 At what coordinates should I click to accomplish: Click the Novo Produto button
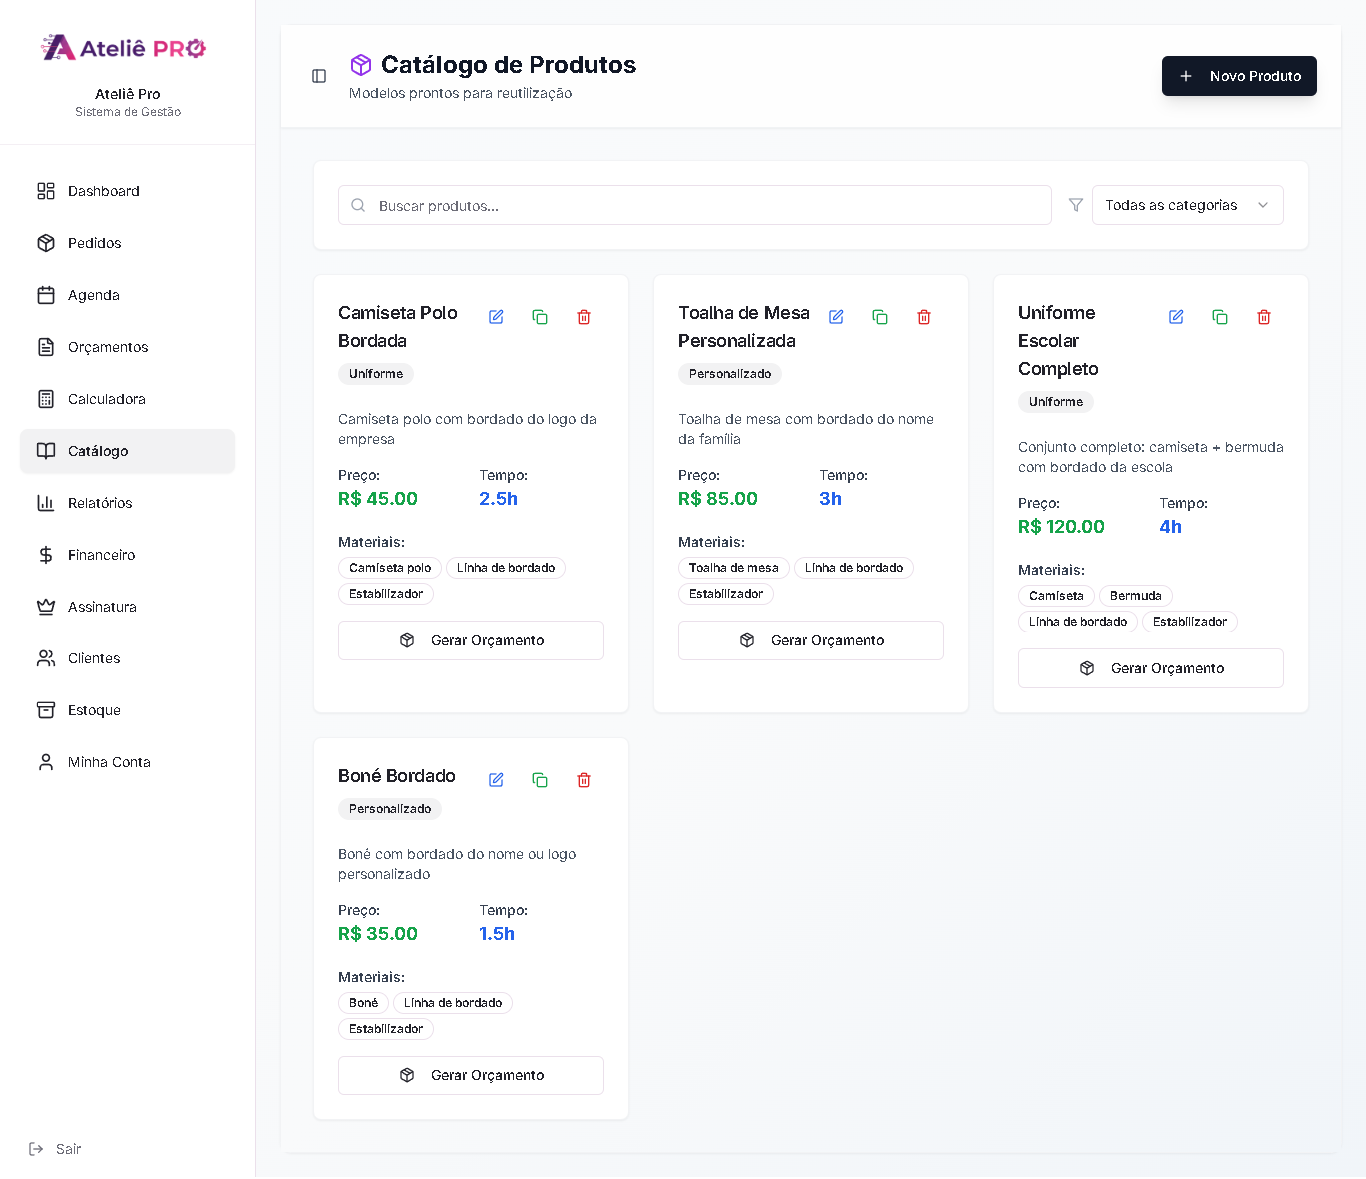(x=1238, y=76)
